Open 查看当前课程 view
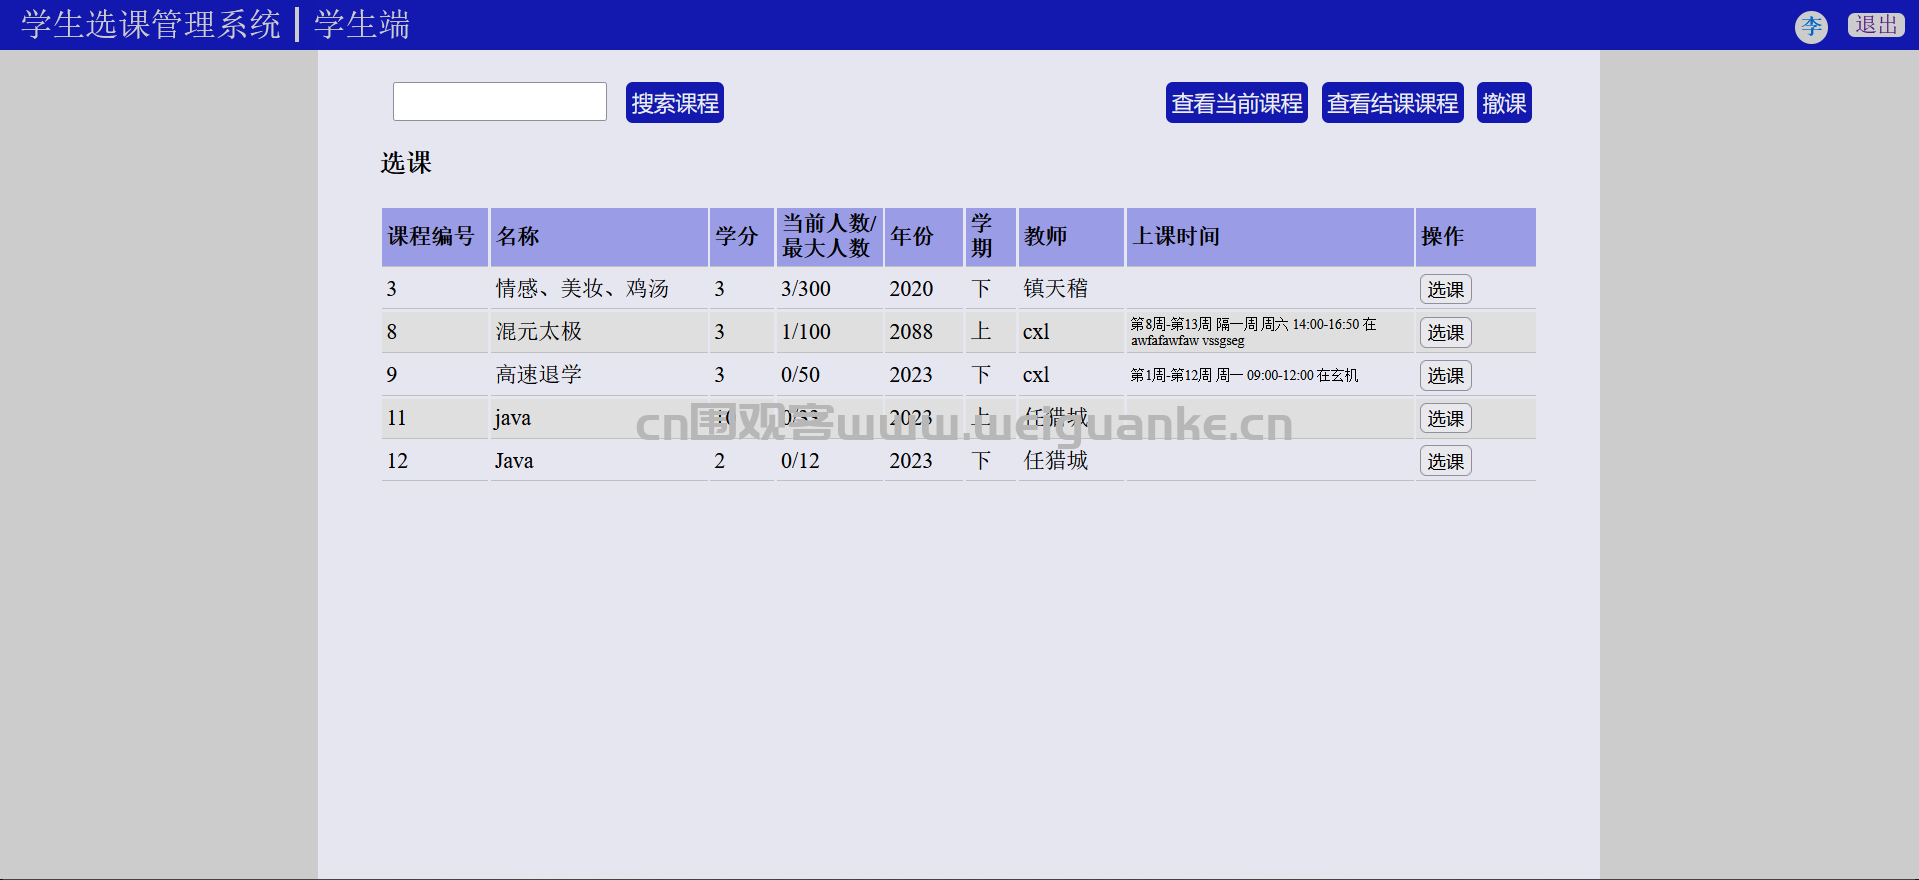Viewport: 1919px width, 880px height. coord(1237,103)
